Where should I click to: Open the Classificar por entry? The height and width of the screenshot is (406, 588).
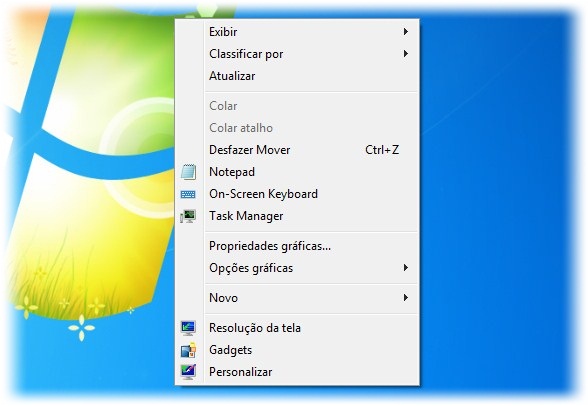[297, 54]
